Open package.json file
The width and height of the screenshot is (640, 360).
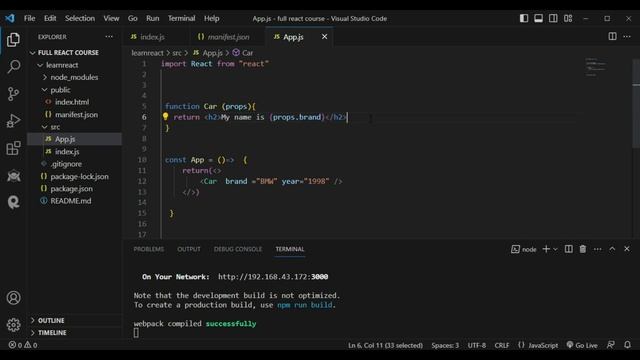click(71, 189)
